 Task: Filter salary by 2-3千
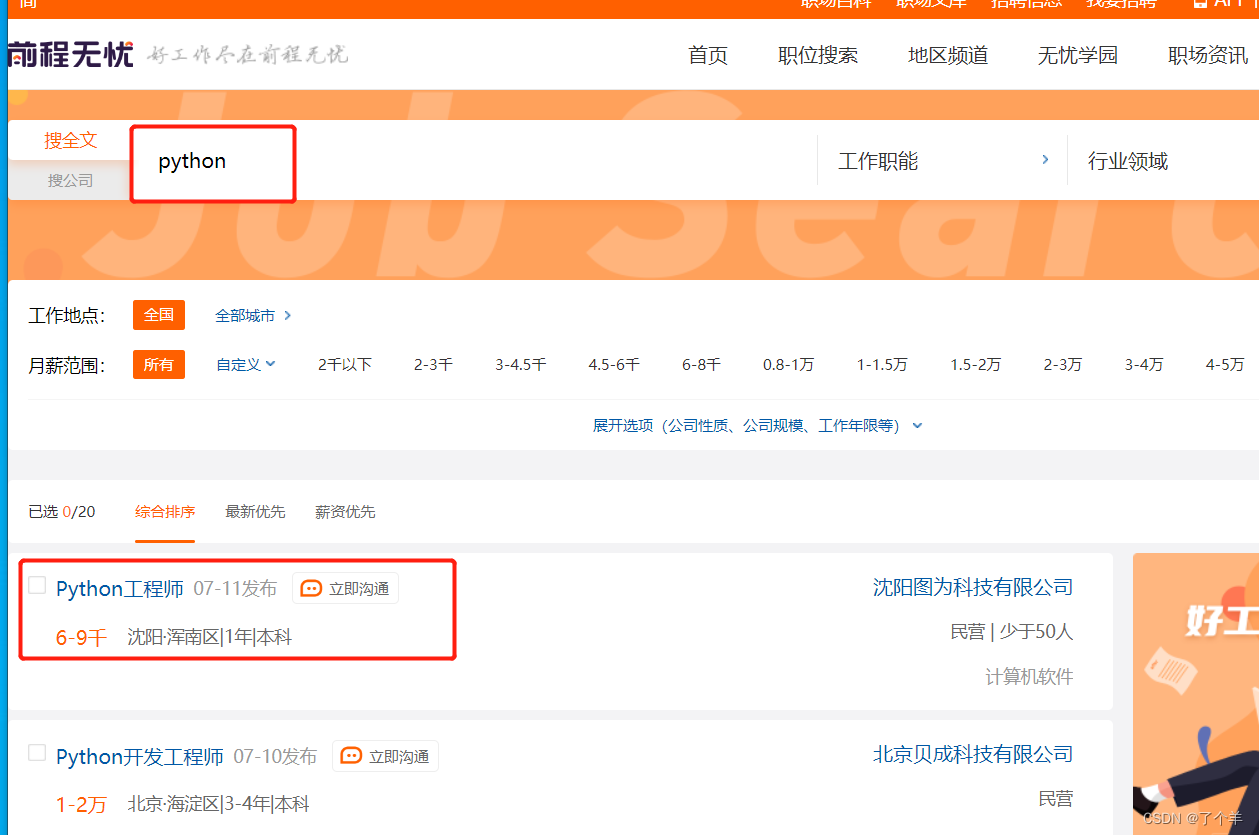click(x=433, y=365)
